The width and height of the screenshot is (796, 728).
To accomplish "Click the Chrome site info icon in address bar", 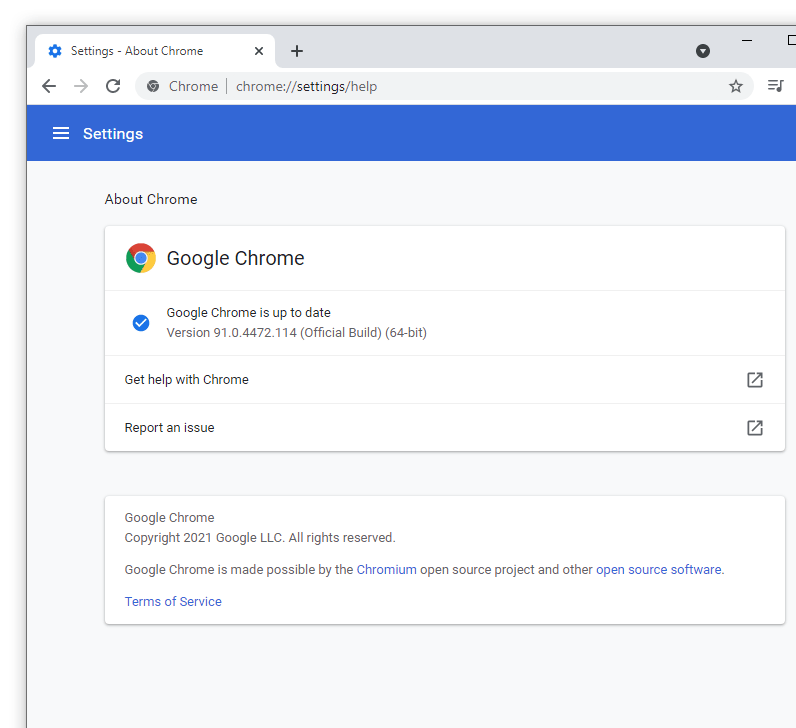I will 153,86.
